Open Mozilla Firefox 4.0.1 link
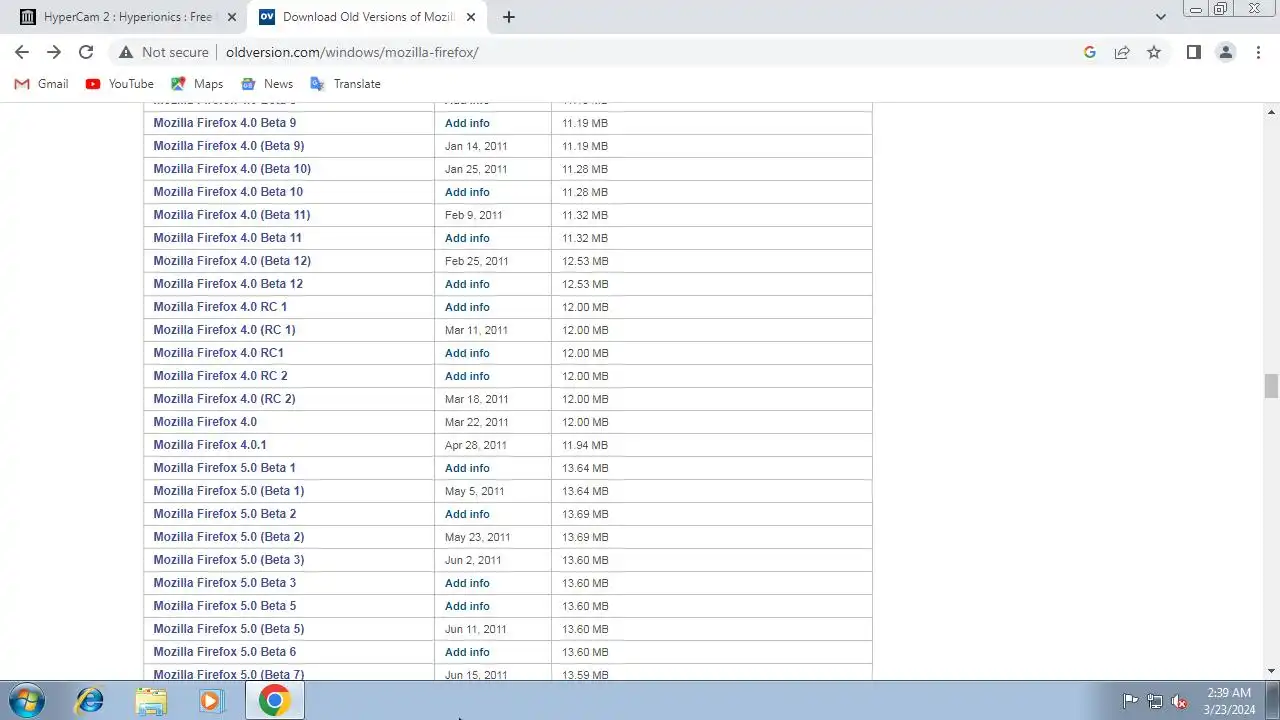 (x=209, y=445)
